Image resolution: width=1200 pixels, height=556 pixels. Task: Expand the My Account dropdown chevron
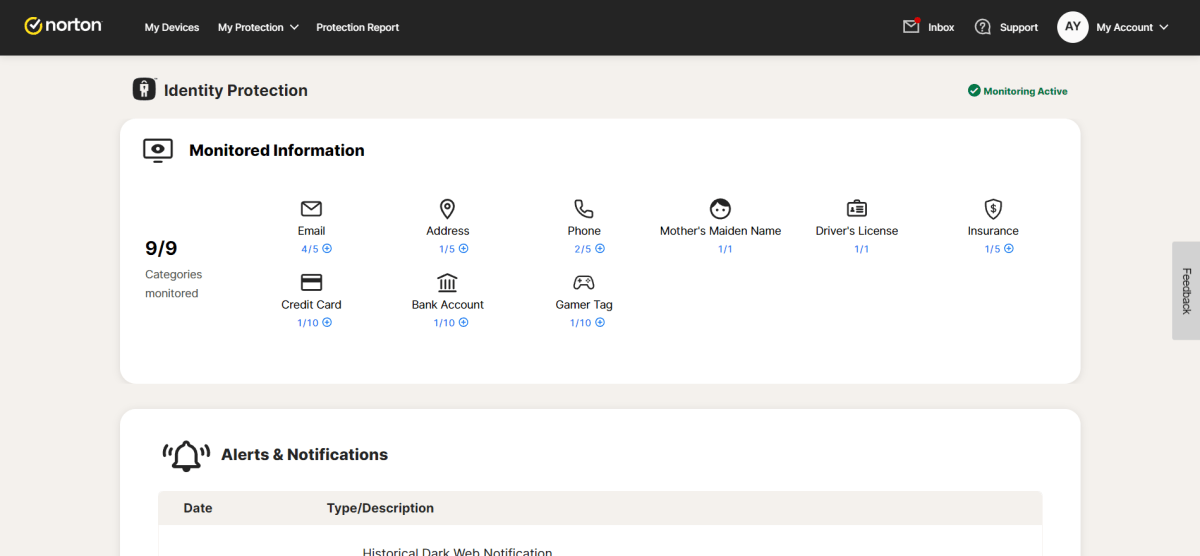pos(1164,27)
